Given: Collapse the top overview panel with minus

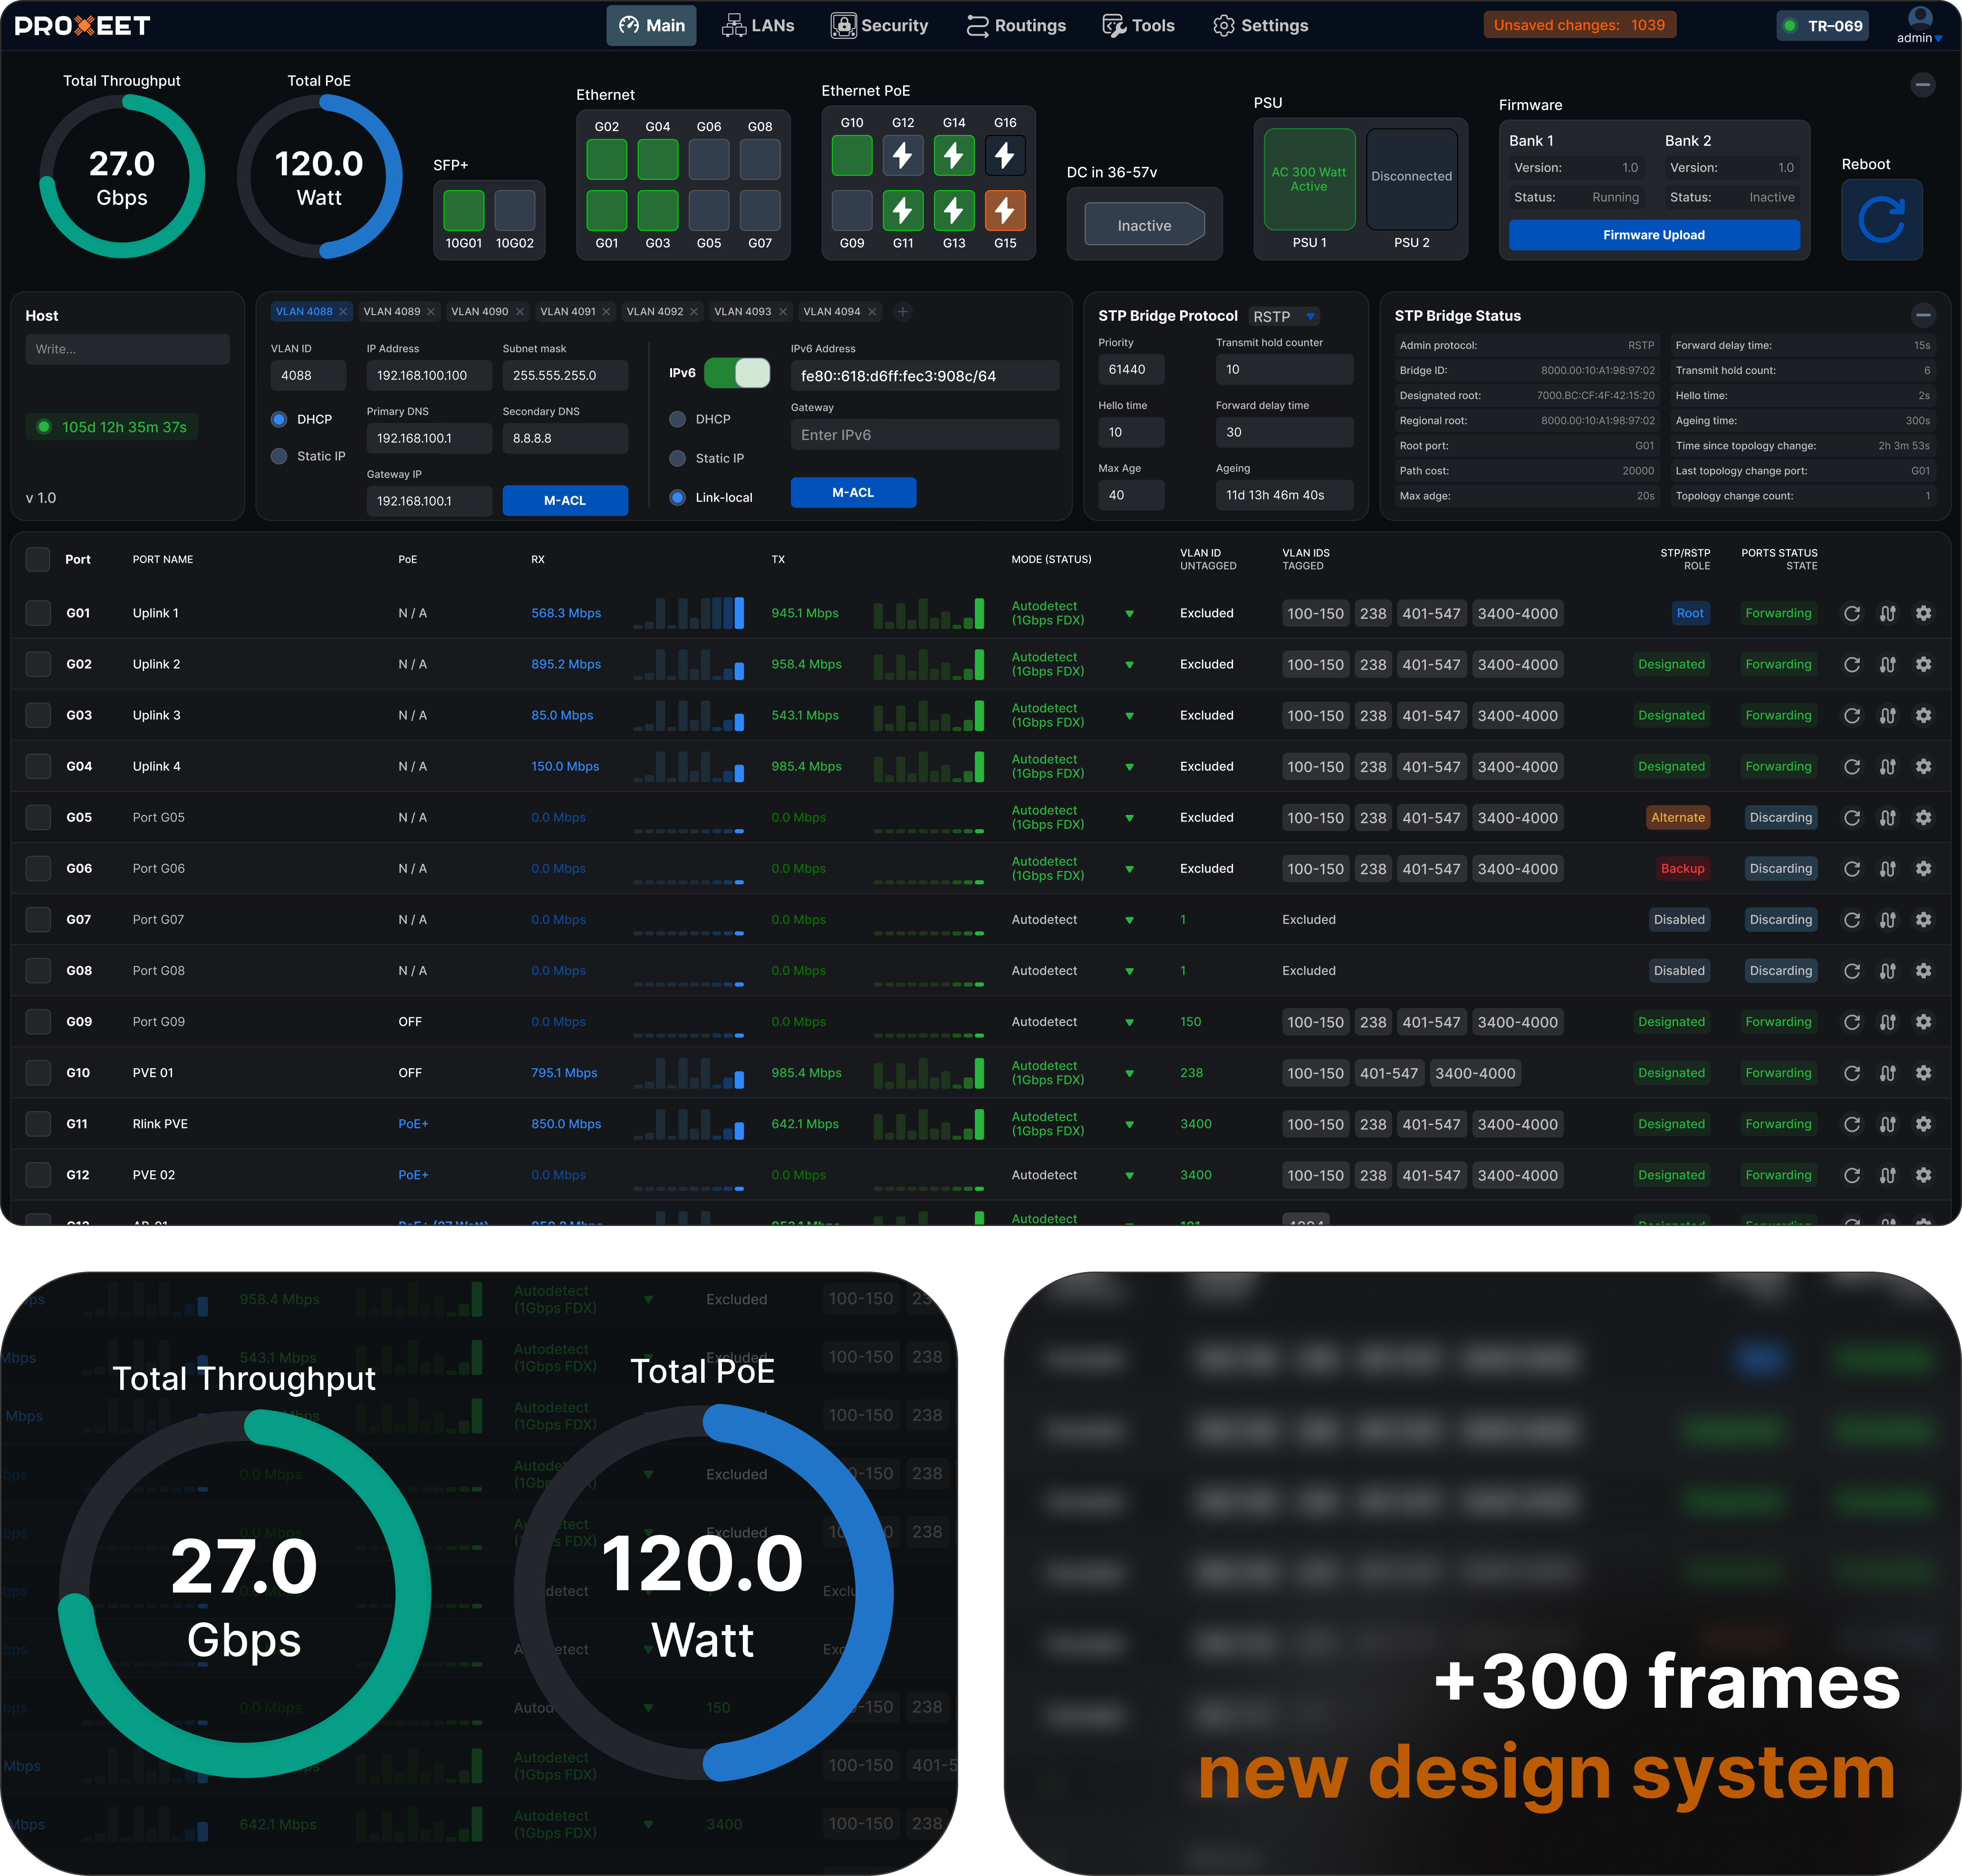Looking at the screenshot, I should click(x=1922, y=85).
